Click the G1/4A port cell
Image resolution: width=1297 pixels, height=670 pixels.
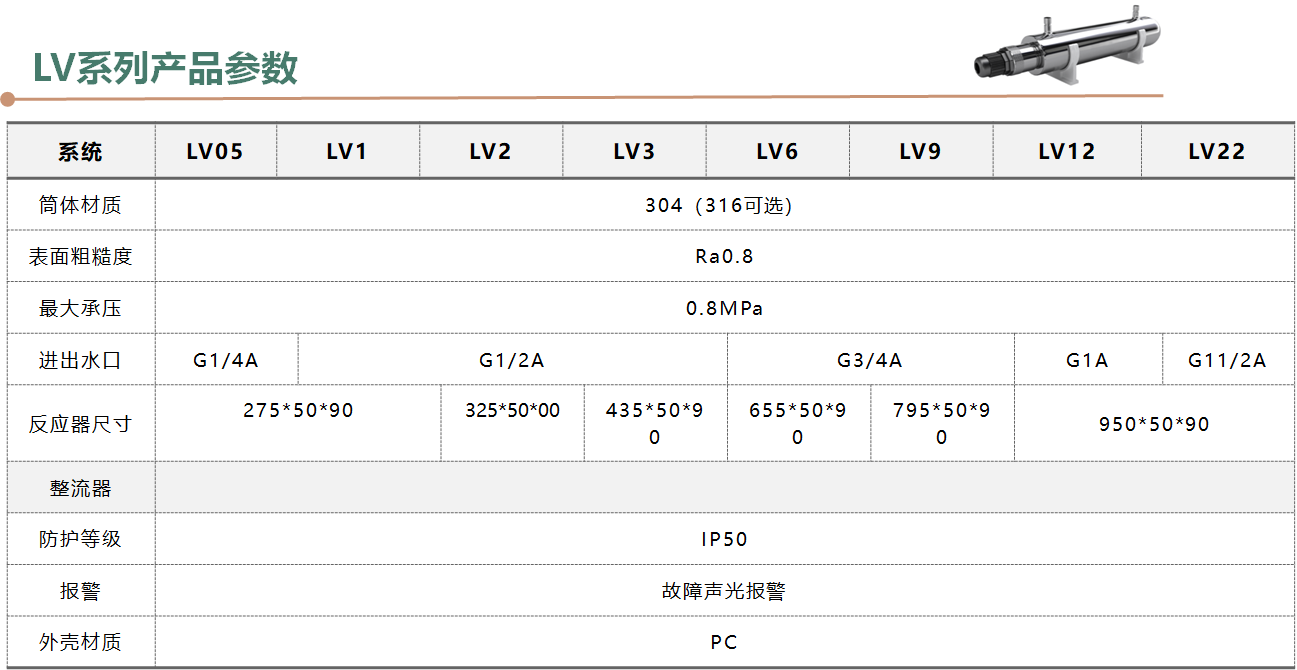coord(226,360)
